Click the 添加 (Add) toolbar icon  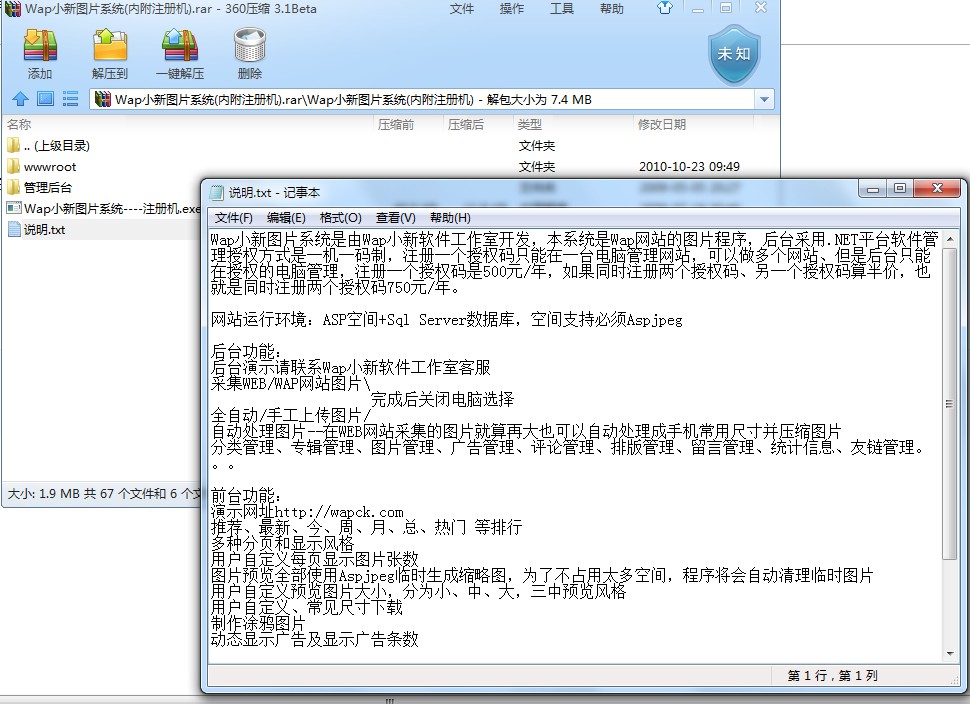pyautogui.click(x=40, y=54)
